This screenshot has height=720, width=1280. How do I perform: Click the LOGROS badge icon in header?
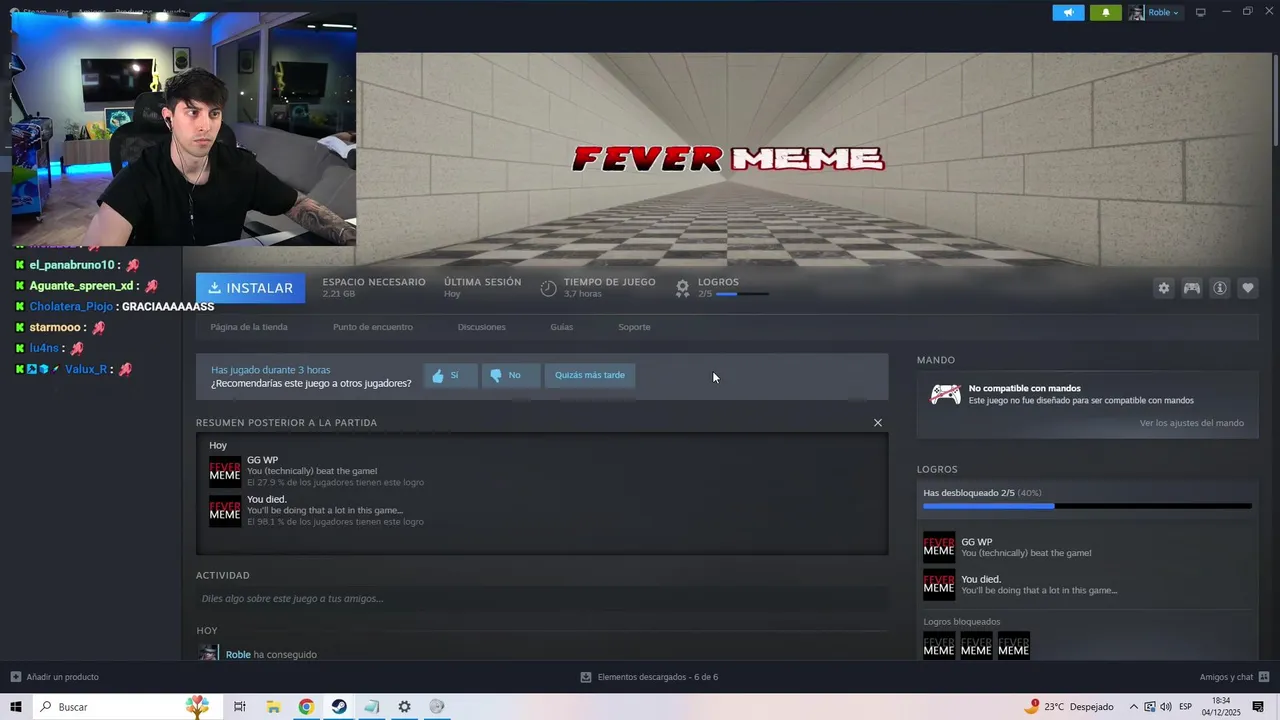(682, 288)
